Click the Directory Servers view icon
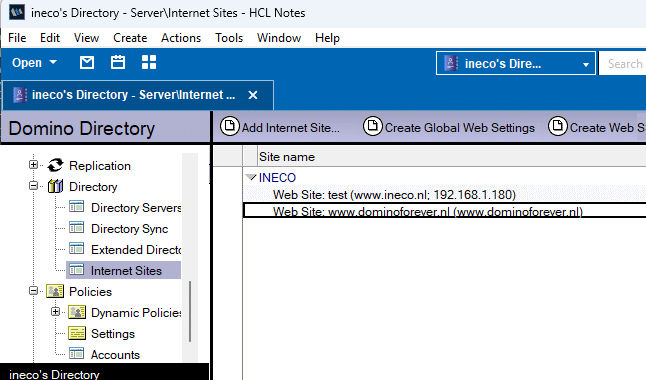646x380 pixels. coord(77,207)
